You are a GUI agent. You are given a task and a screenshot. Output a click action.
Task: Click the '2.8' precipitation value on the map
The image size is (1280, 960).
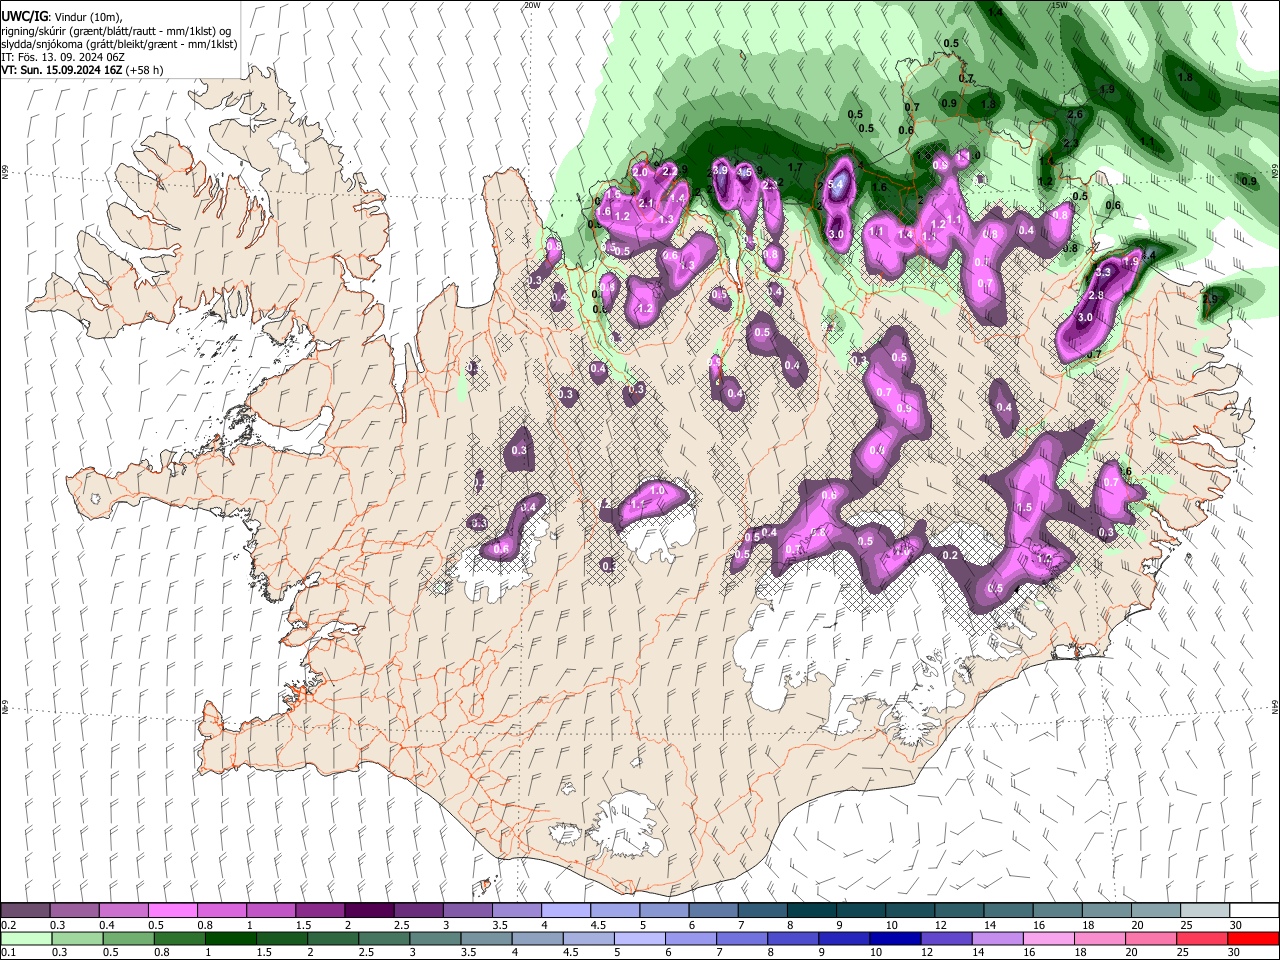pyautogui.click(x=1095, y=295)
